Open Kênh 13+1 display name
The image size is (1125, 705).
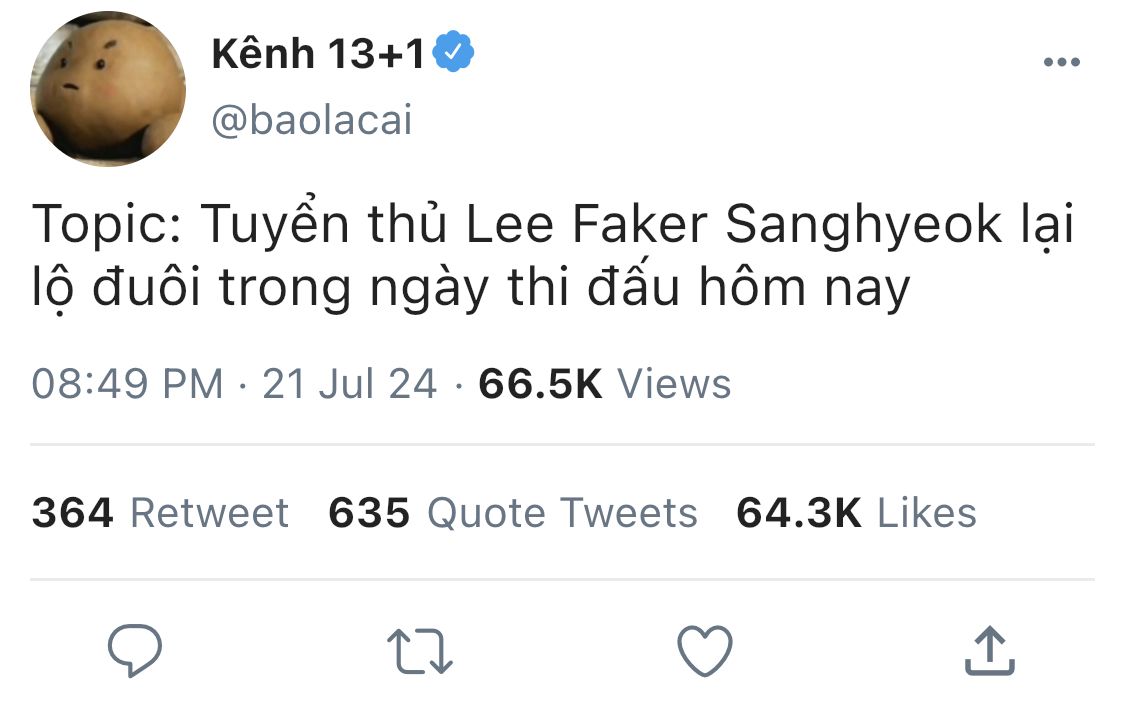(318, 54)
